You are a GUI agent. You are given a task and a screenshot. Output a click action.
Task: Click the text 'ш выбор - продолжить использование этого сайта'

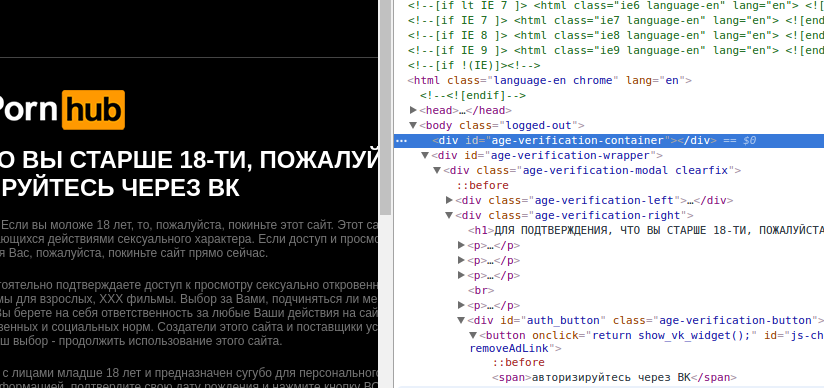[141, 340]
